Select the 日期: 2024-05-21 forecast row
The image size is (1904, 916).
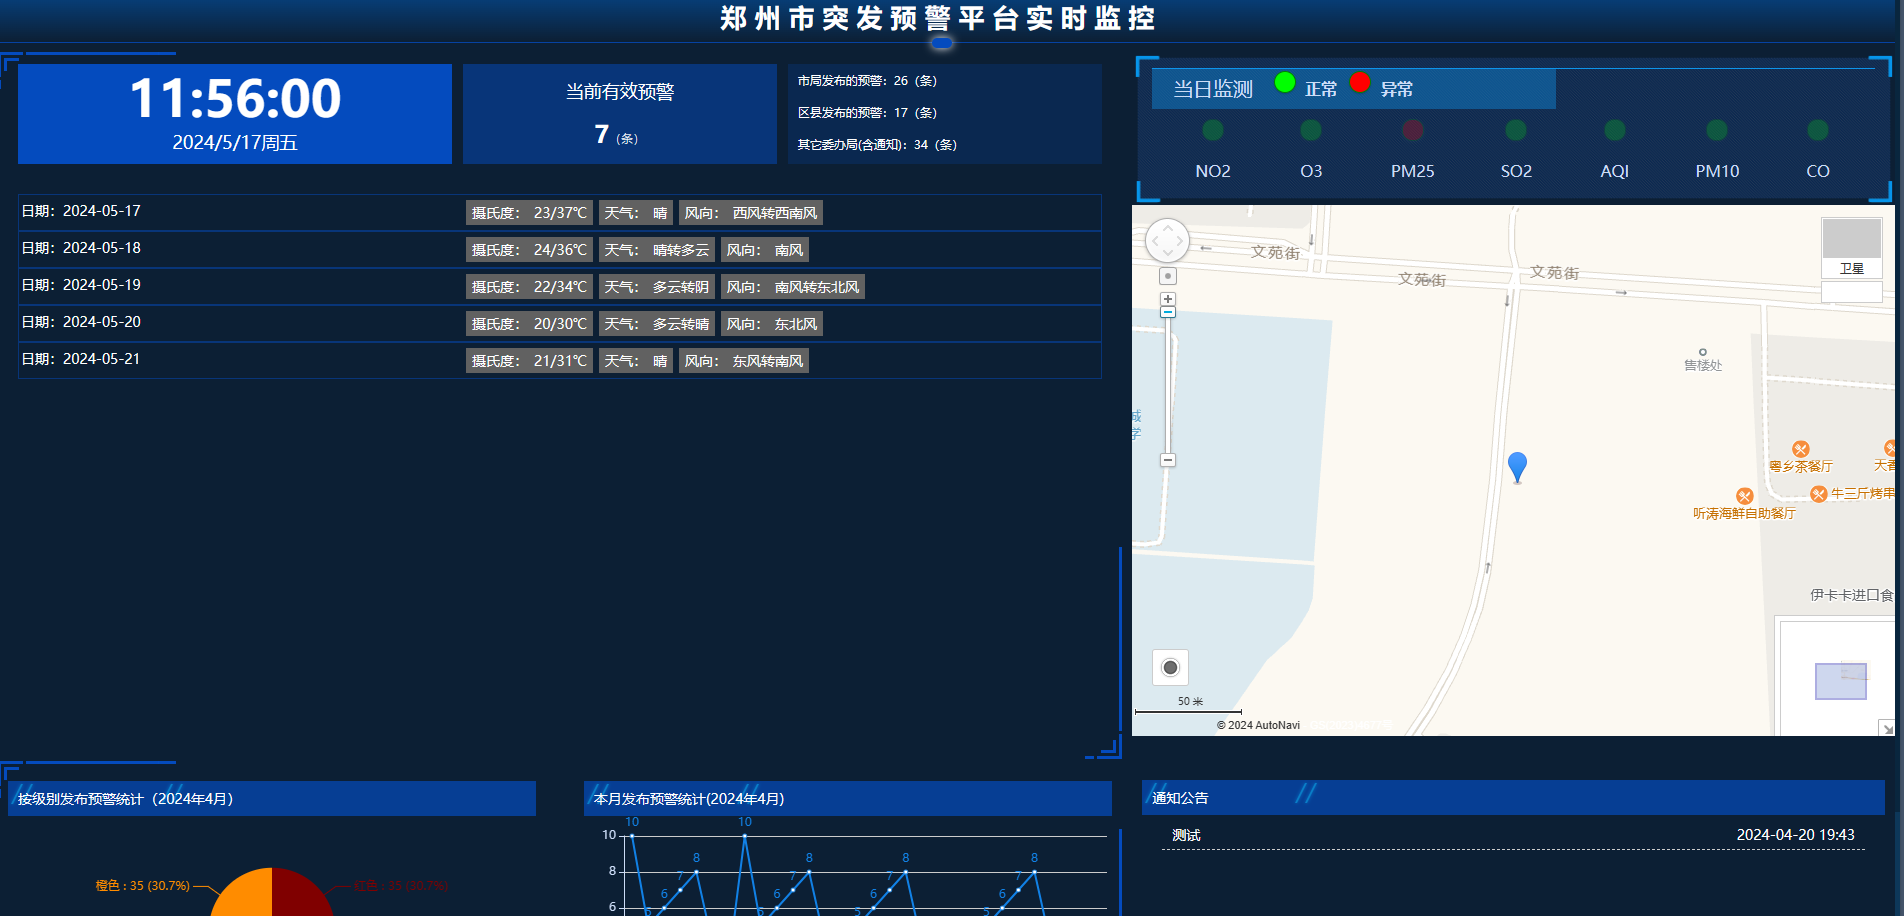pos(560,360)
